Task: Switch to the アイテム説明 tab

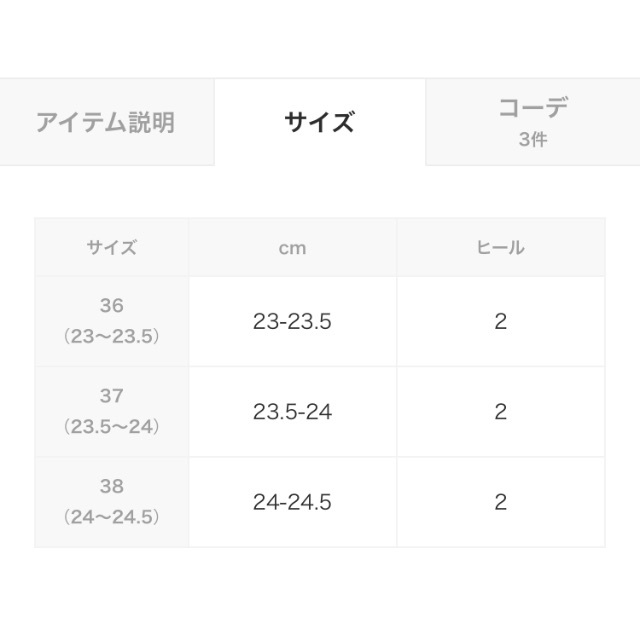Action: 107,122
